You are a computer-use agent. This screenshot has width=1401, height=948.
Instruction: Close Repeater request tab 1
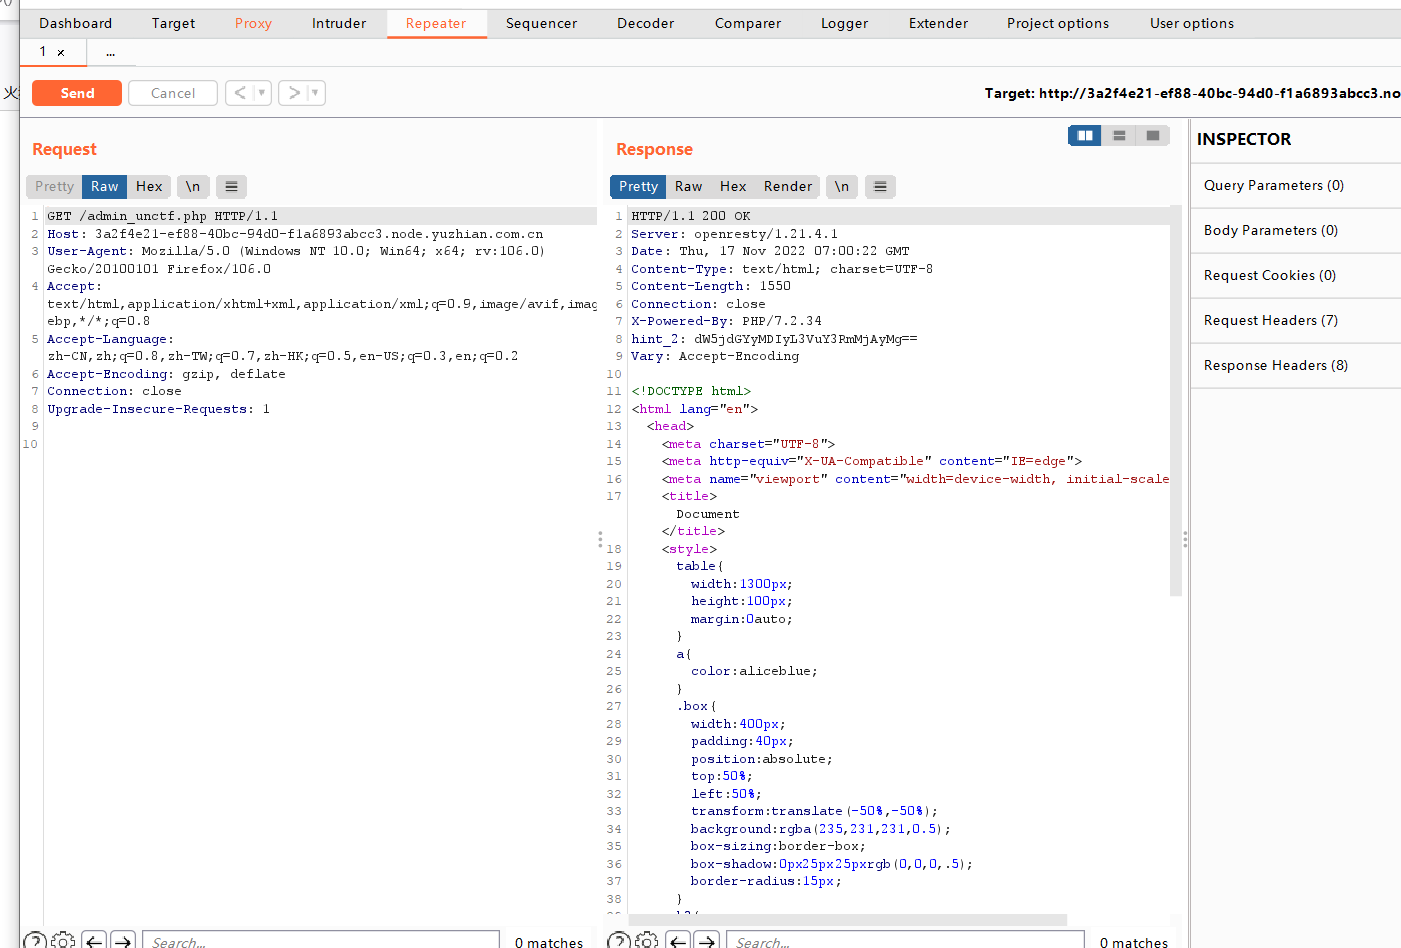coord(61,52)
